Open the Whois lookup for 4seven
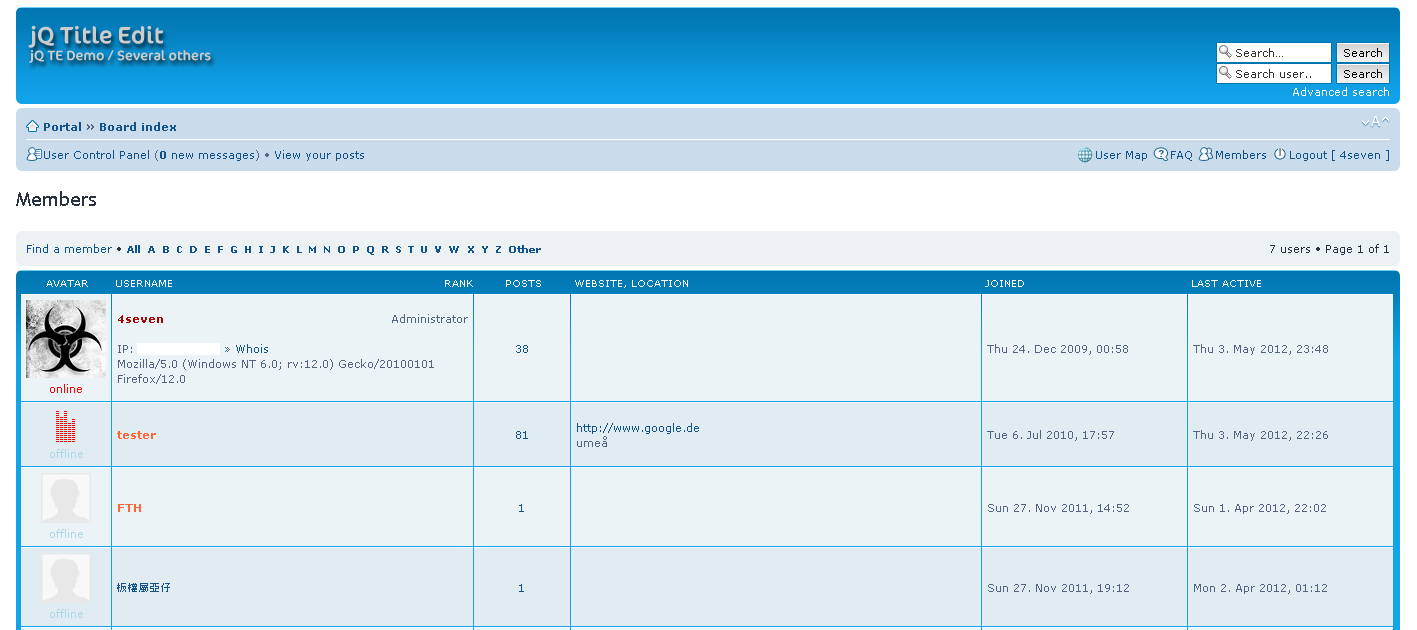The width and height of the screenshot is (1417, 630). tap(252, 349)
